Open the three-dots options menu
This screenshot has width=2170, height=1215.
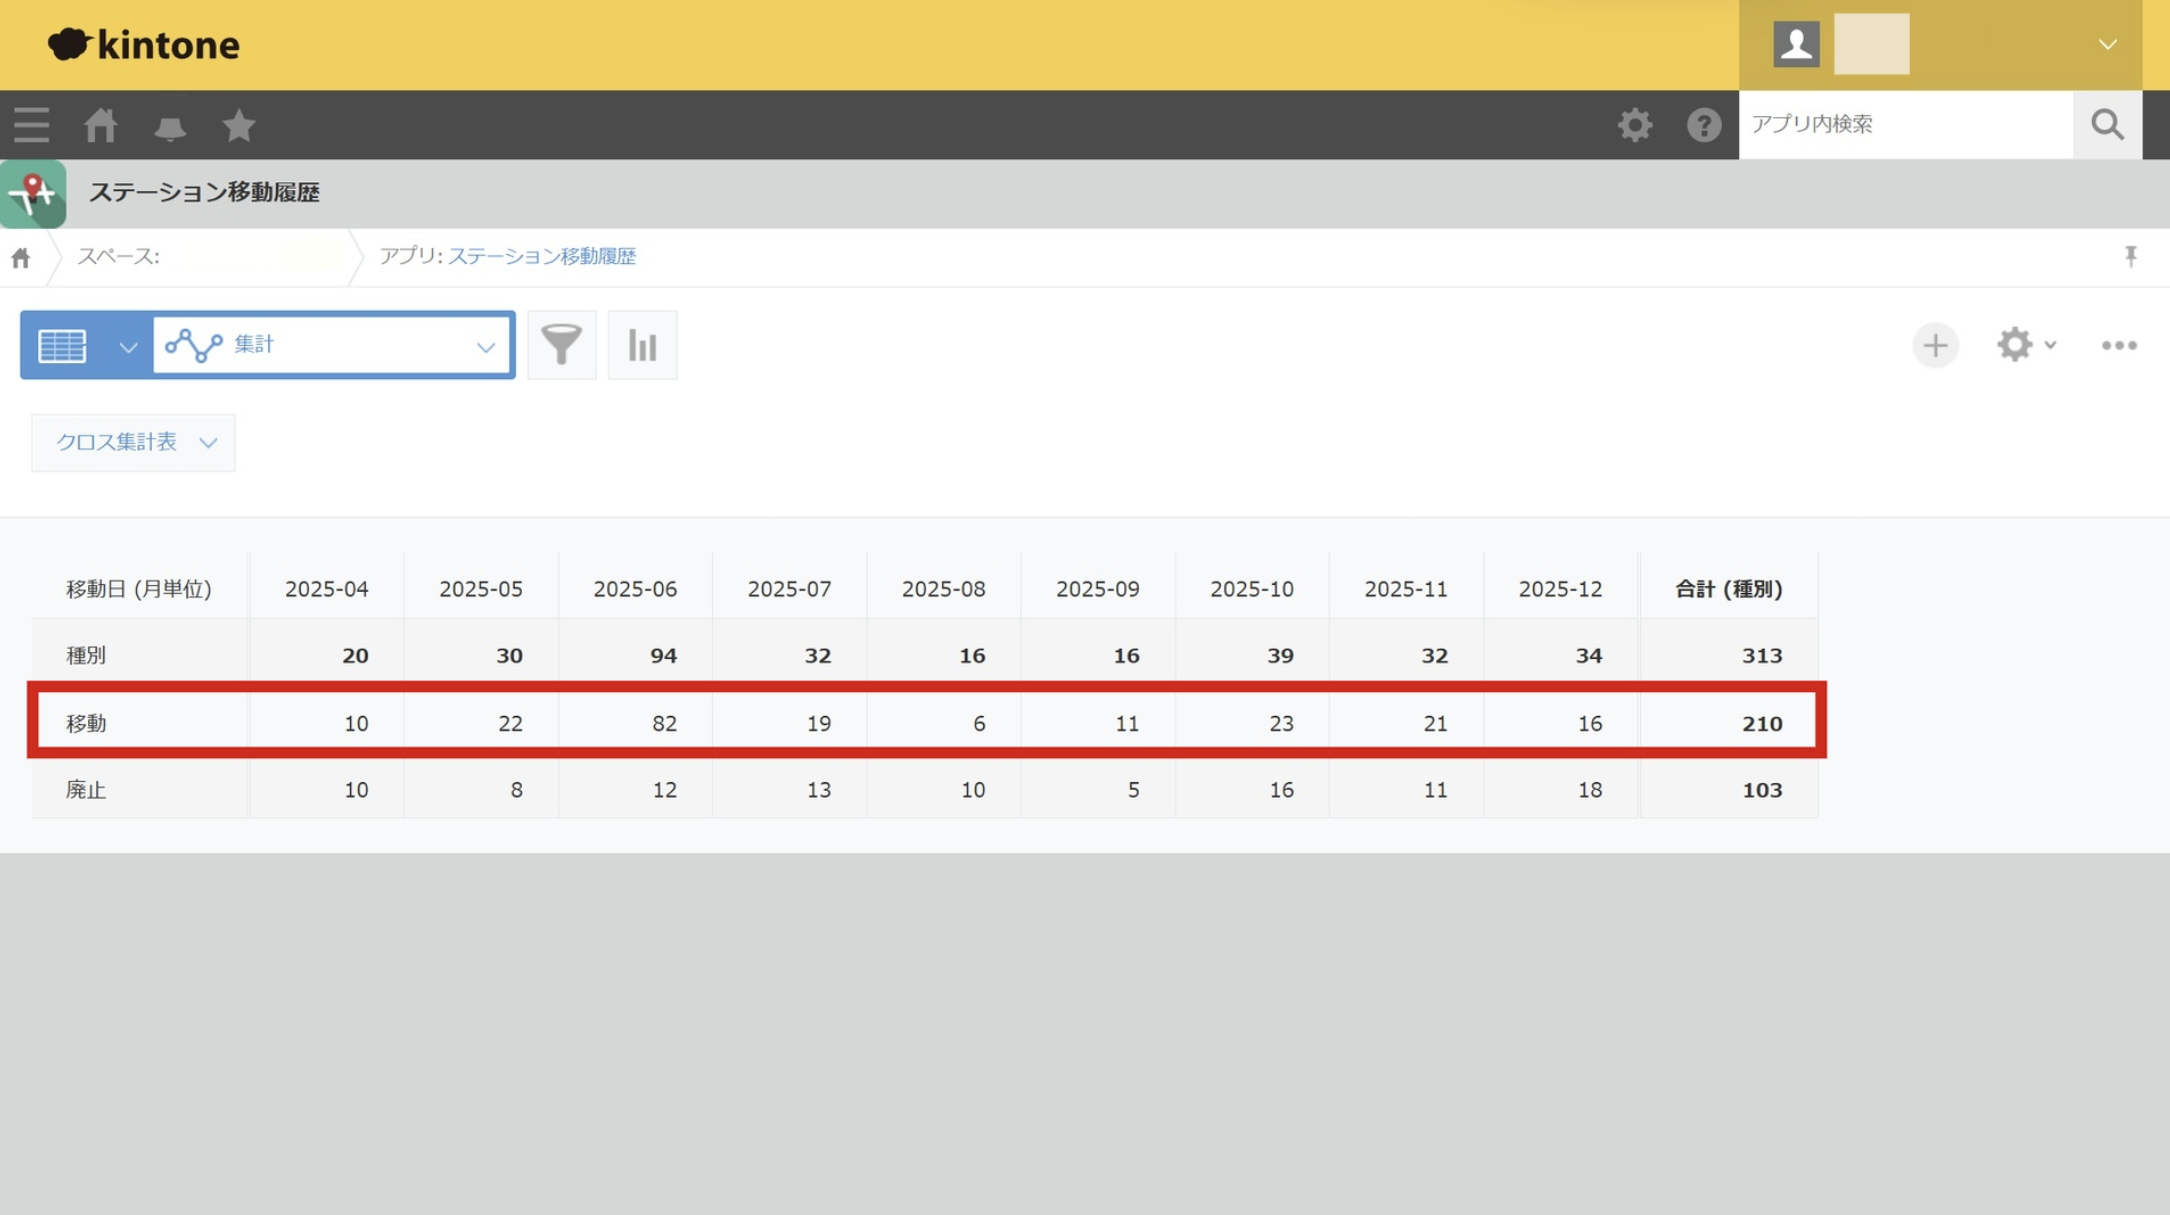[x=2118, y=345]
